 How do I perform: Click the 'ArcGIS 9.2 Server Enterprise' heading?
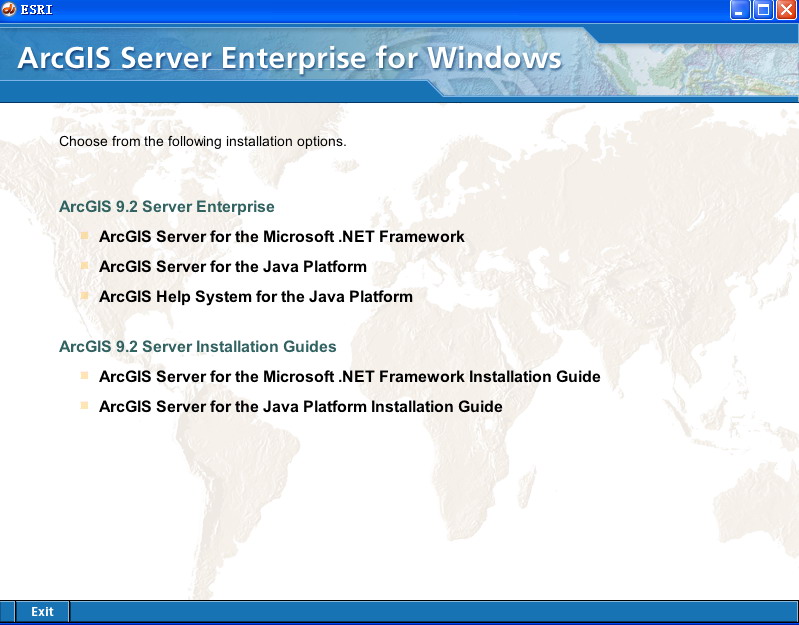tap(167, 207)
